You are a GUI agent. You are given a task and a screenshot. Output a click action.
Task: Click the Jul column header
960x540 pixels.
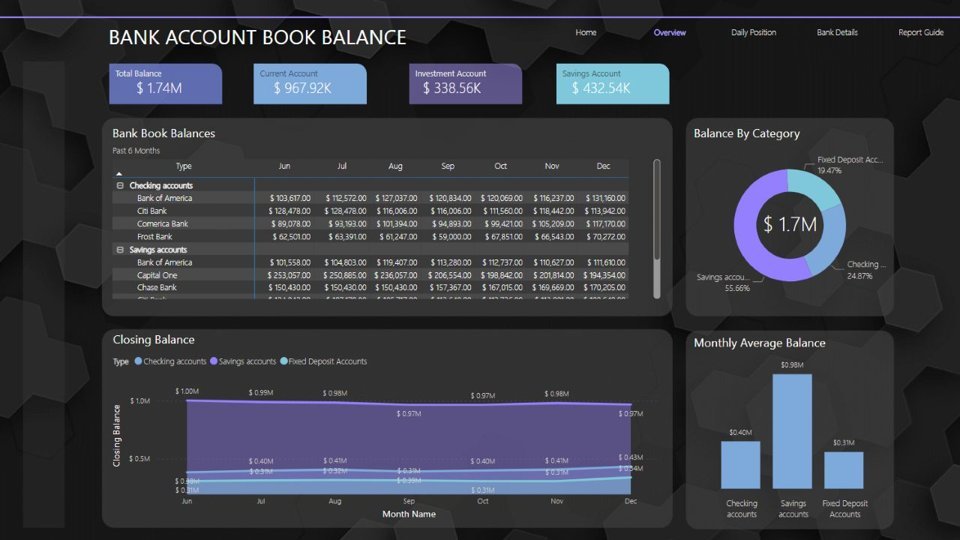[x=342, y=166]
